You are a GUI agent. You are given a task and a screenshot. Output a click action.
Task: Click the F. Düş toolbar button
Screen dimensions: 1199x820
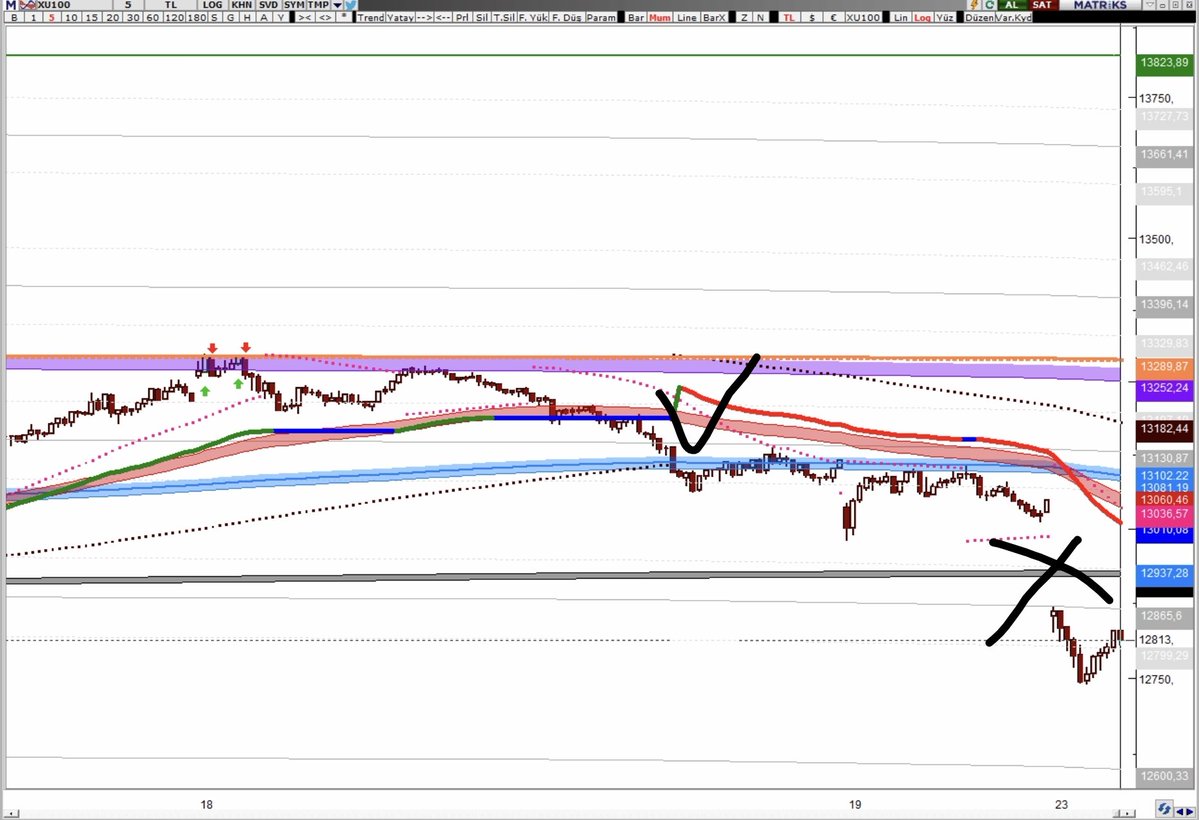tap(567, 17)
